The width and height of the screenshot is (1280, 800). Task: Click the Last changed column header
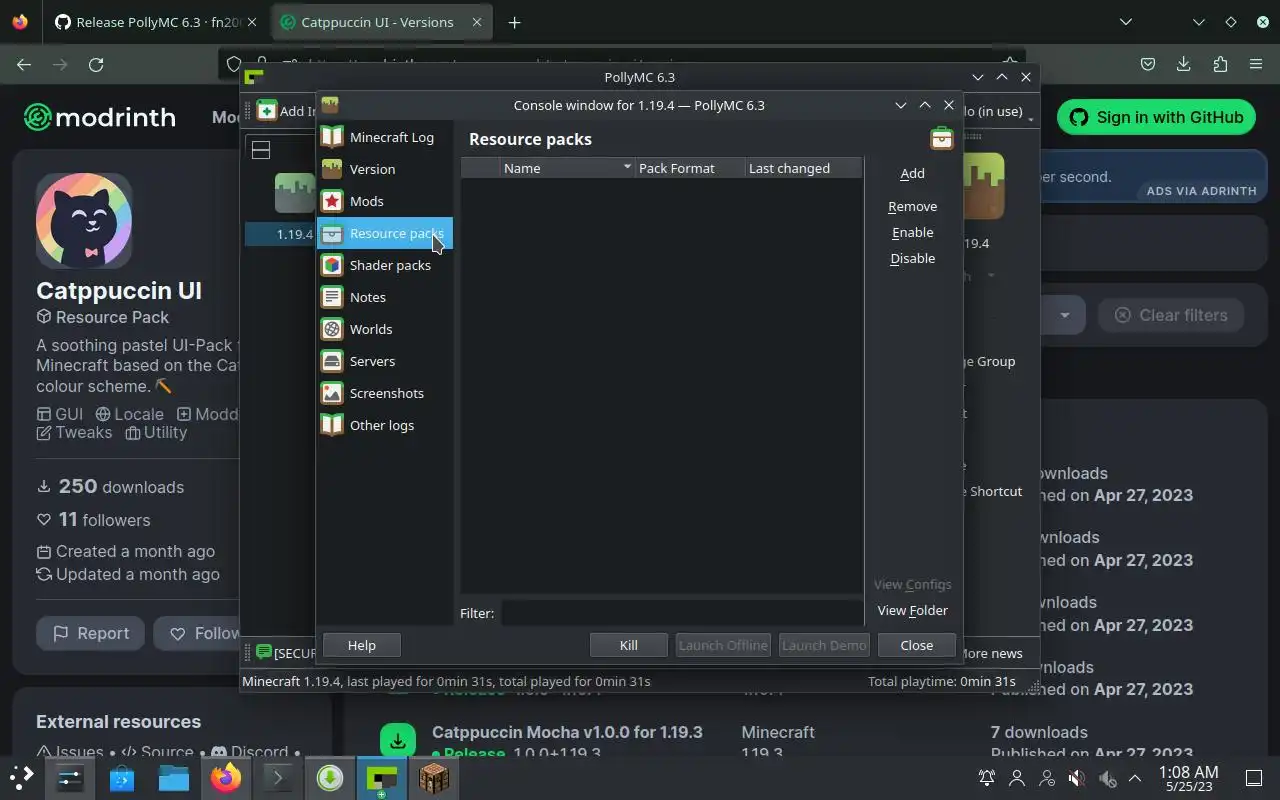[x=803, y=168]
